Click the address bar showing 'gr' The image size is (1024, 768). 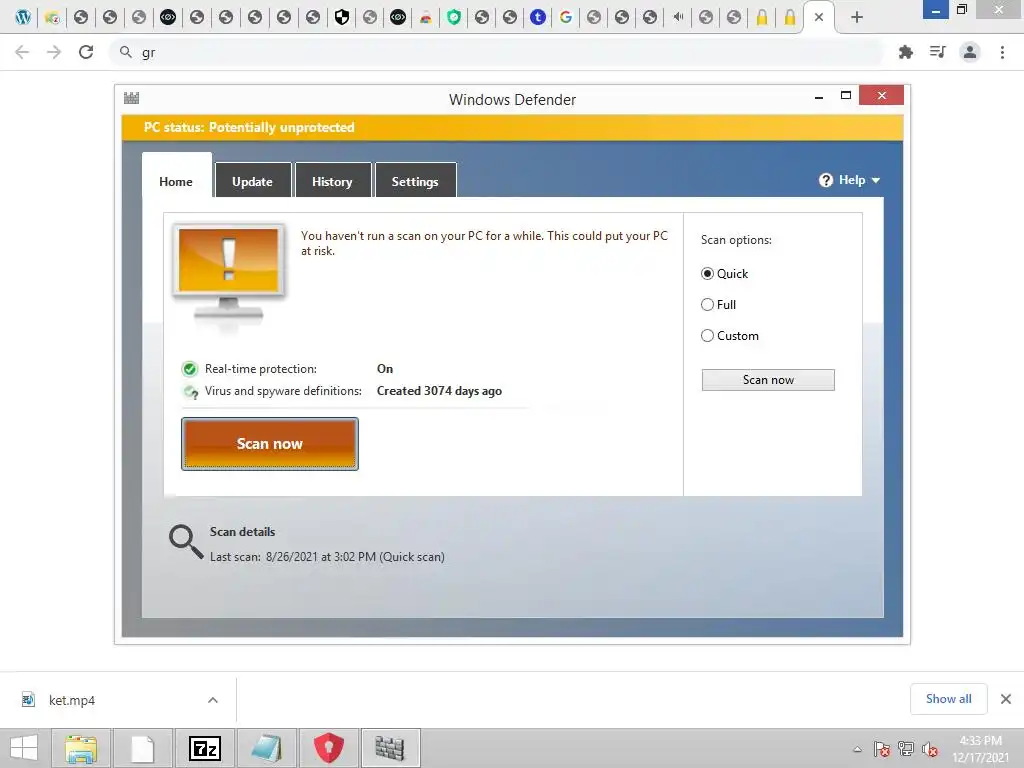tap(496, 52)
